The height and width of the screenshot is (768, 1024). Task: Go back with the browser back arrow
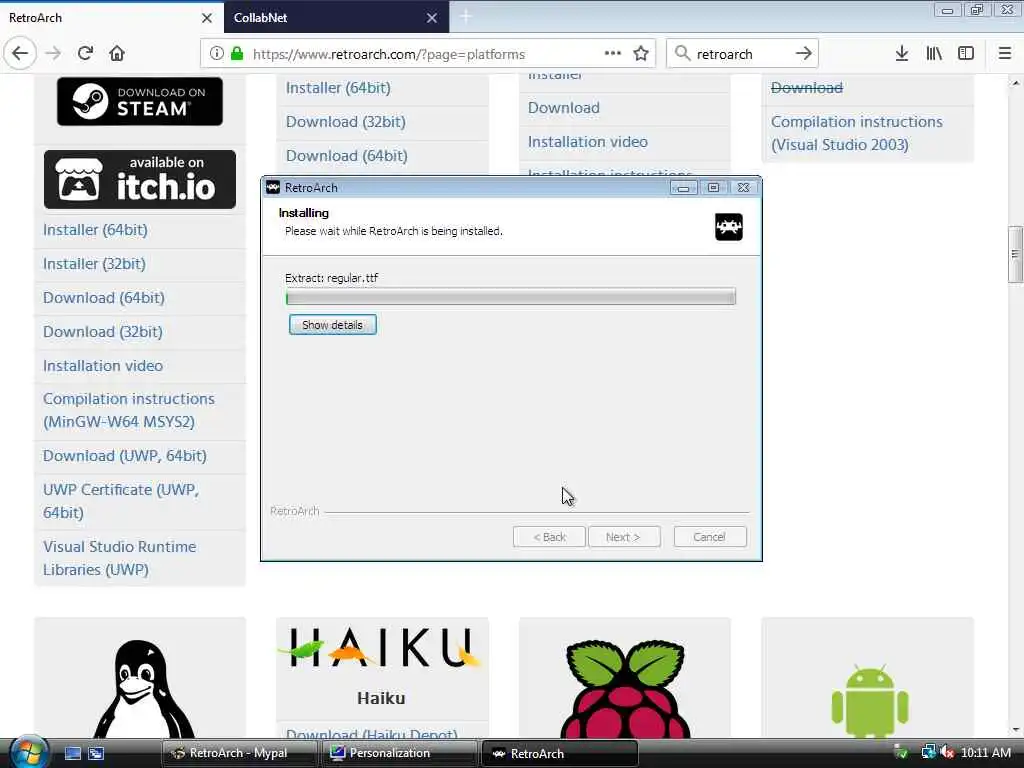pyautogui.click(x=20, y=54)
